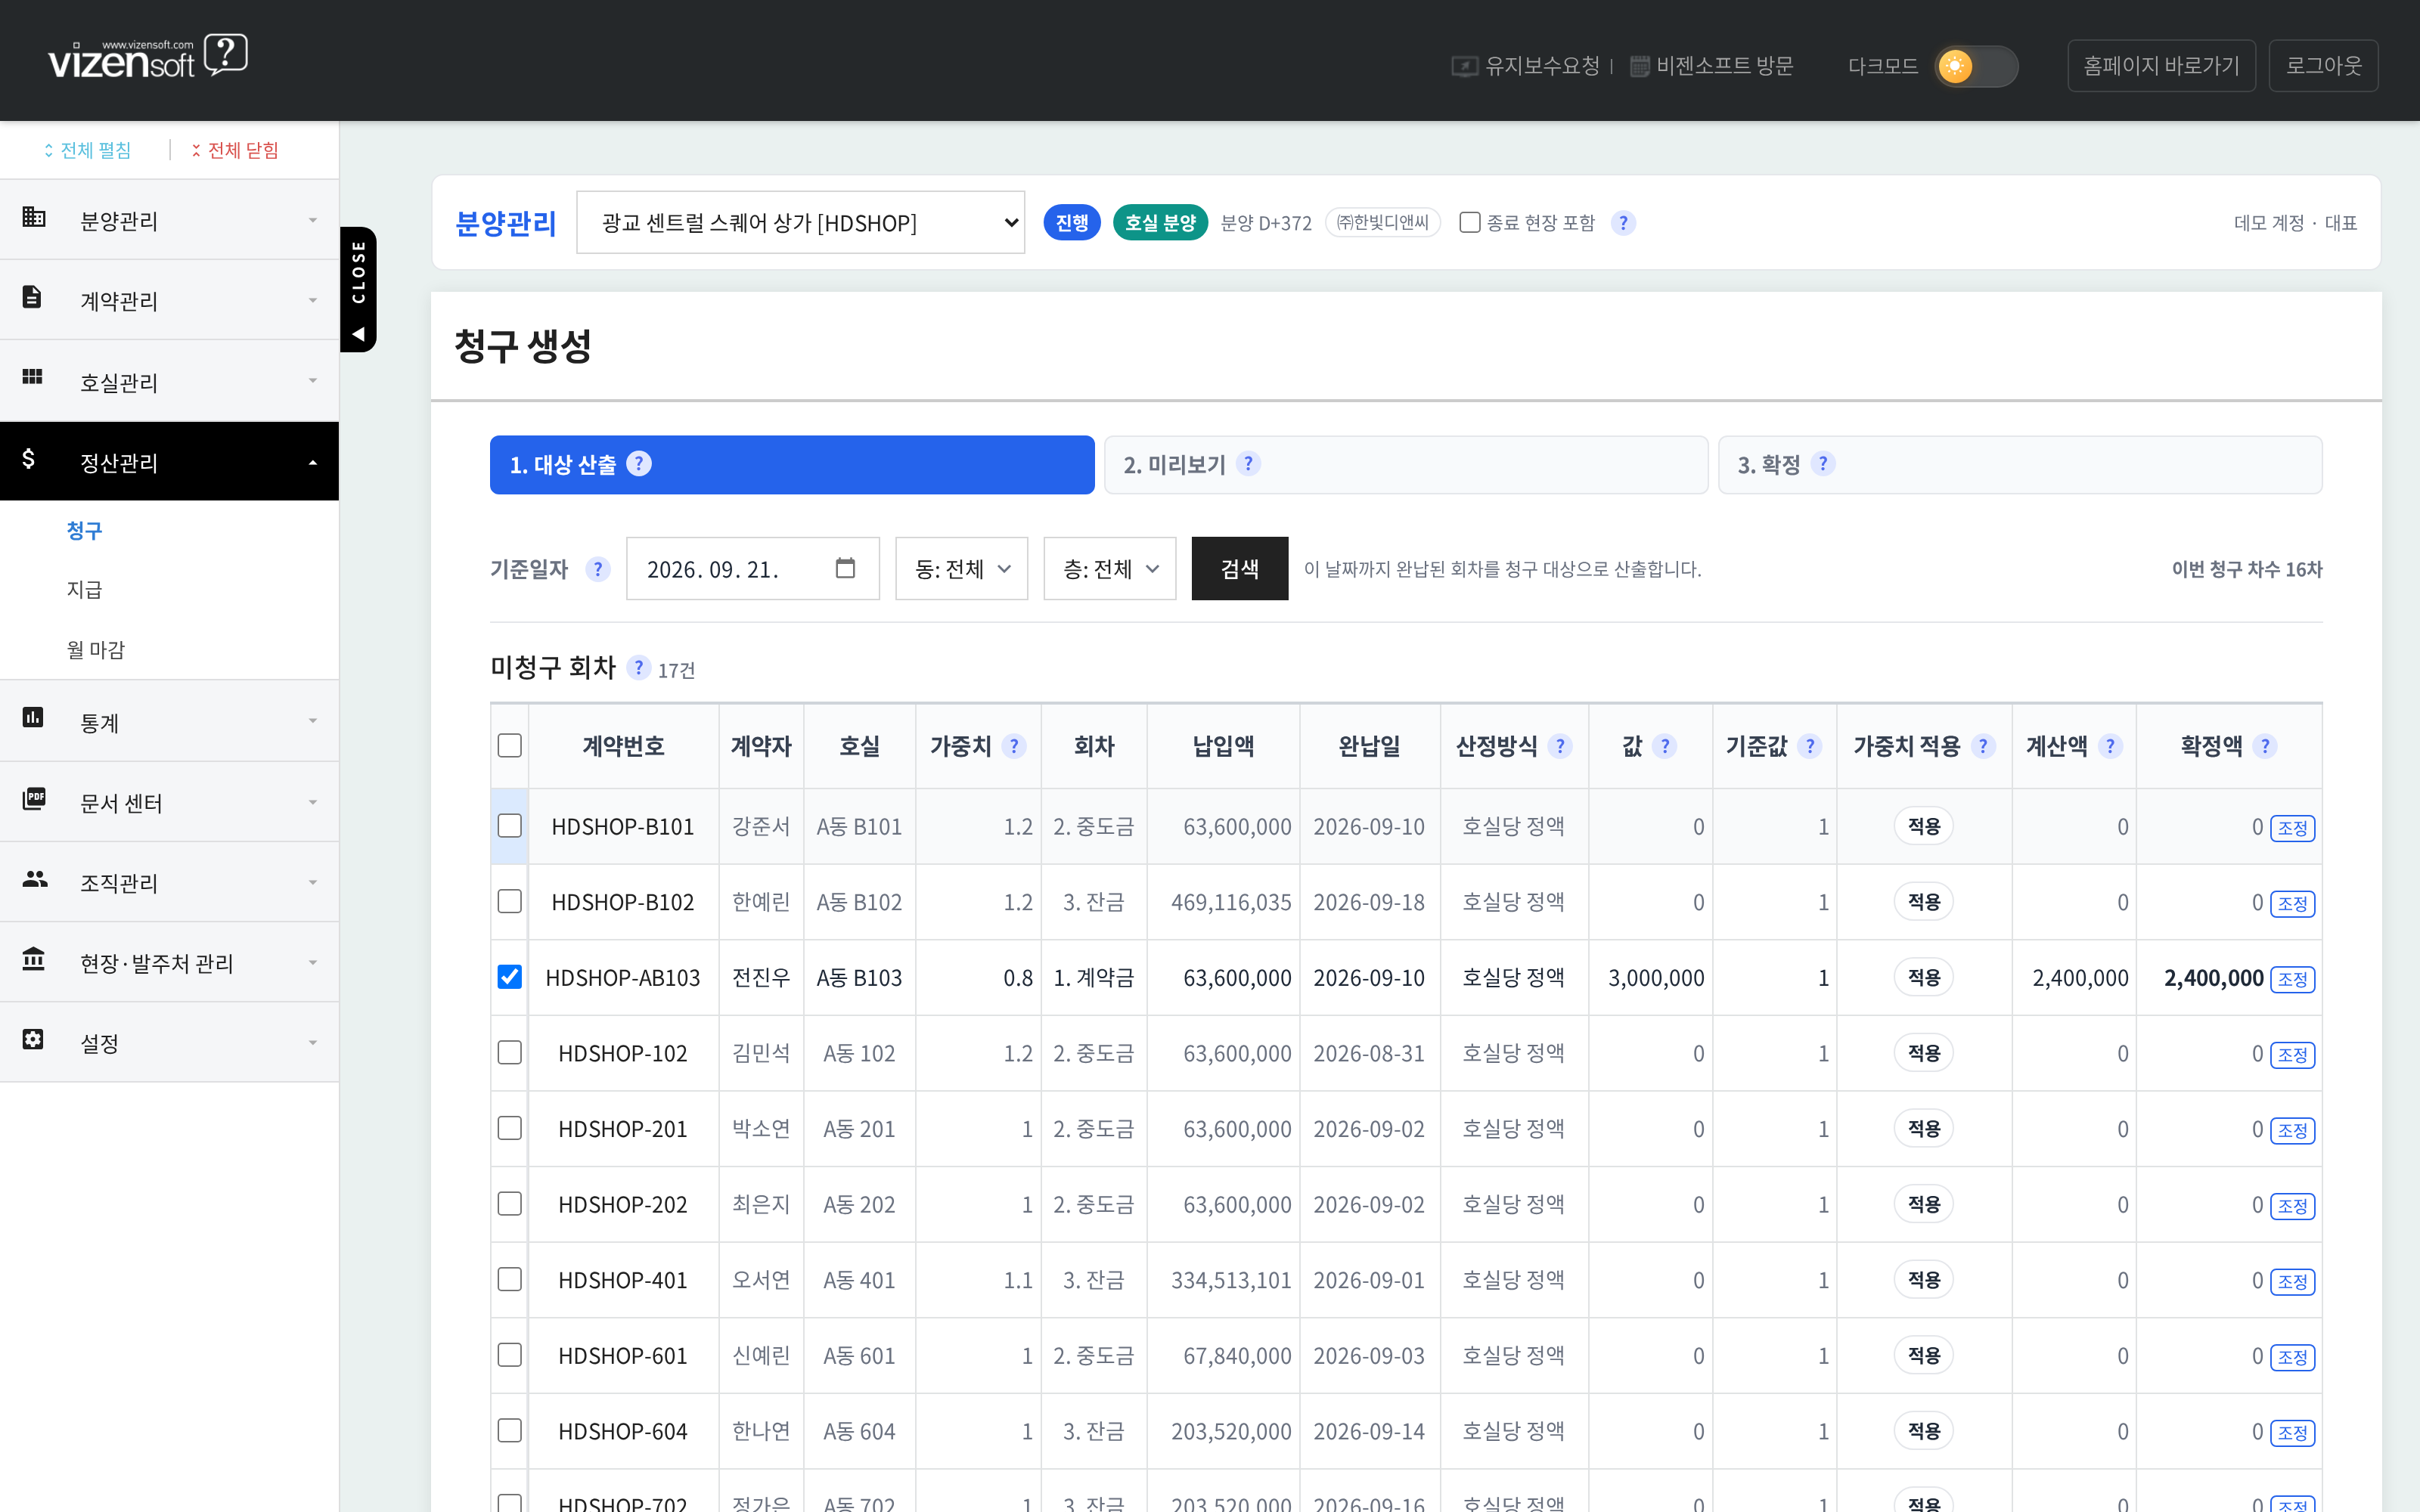Click the 검색 button
Viewport: 2420px width, 1512px height.
(x=1240, y=569)
